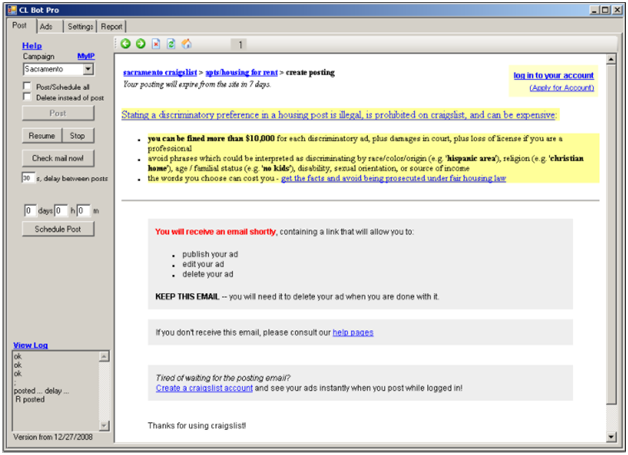Click the Check mail now! button
This screenshot has height=455, width=628.
coord(58,158)
